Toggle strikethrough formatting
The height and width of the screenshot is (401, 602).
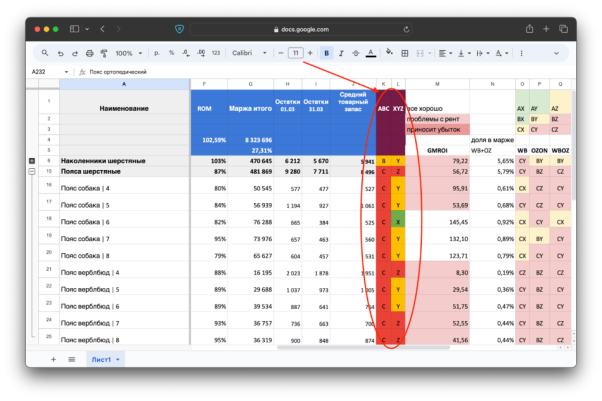tap(356, 53)
